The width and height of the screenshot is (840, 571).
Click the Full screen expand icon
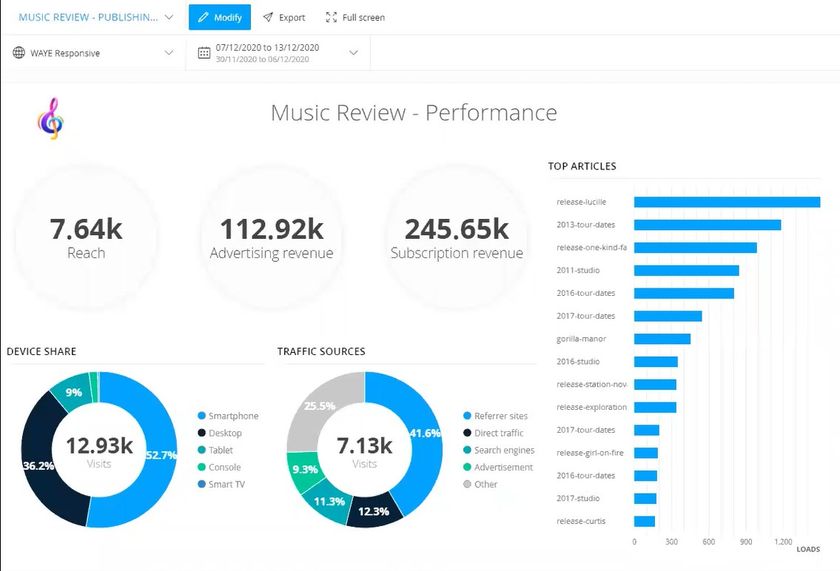(331, 17)
